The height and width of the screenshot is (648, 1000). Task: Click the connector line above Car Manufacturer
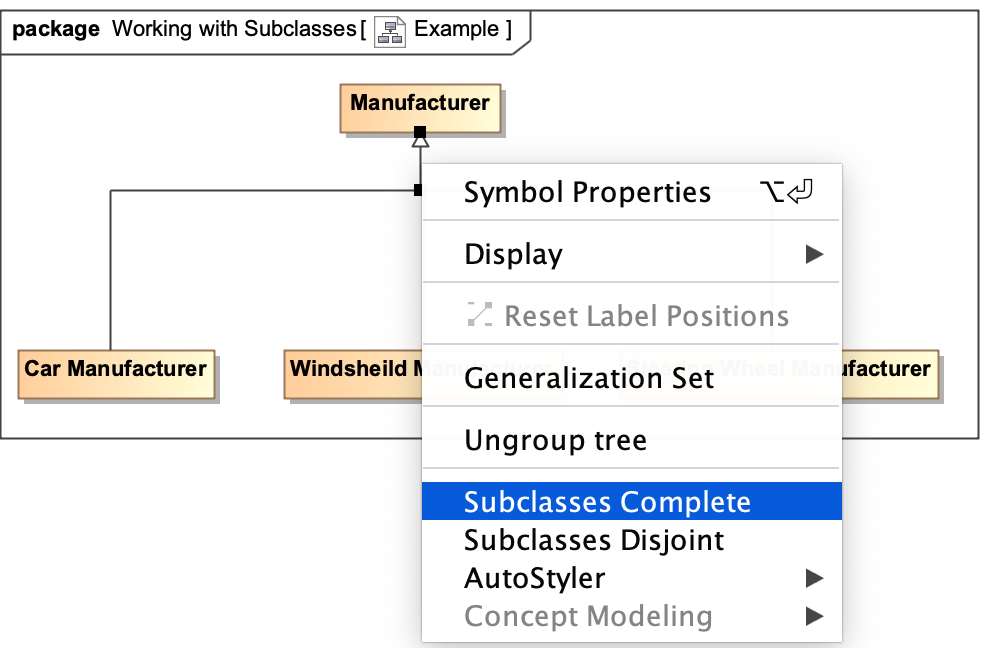point(110,270)
